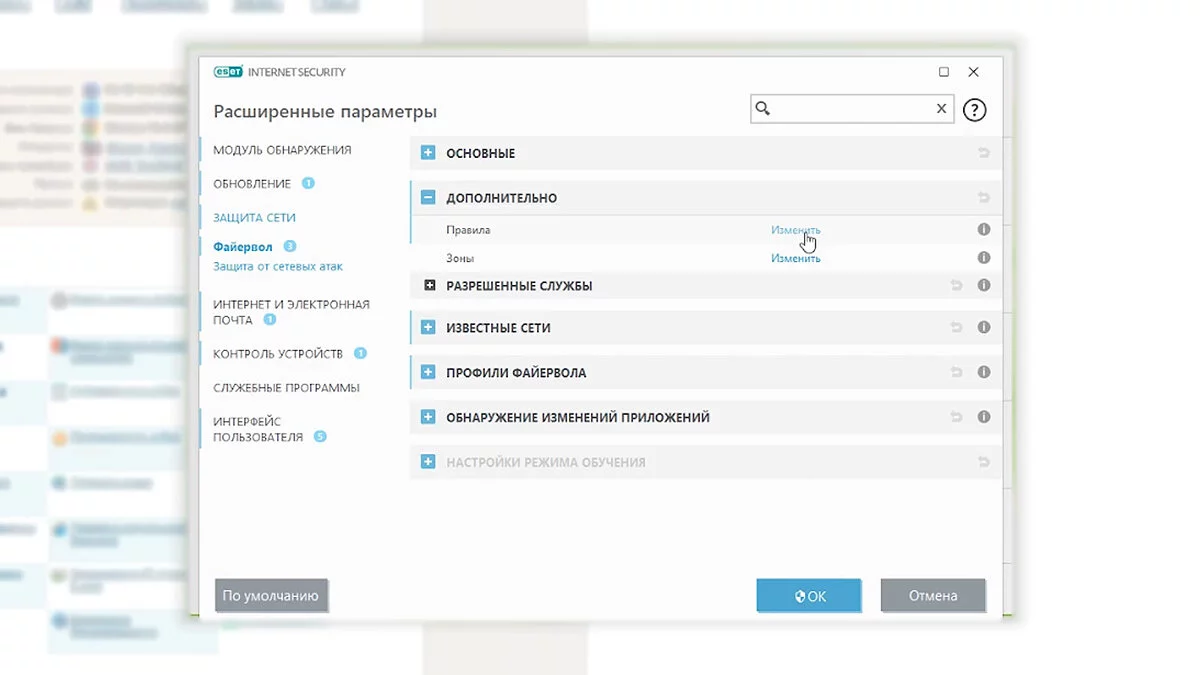Collapse the Дополнительно section

coord(428,198)
